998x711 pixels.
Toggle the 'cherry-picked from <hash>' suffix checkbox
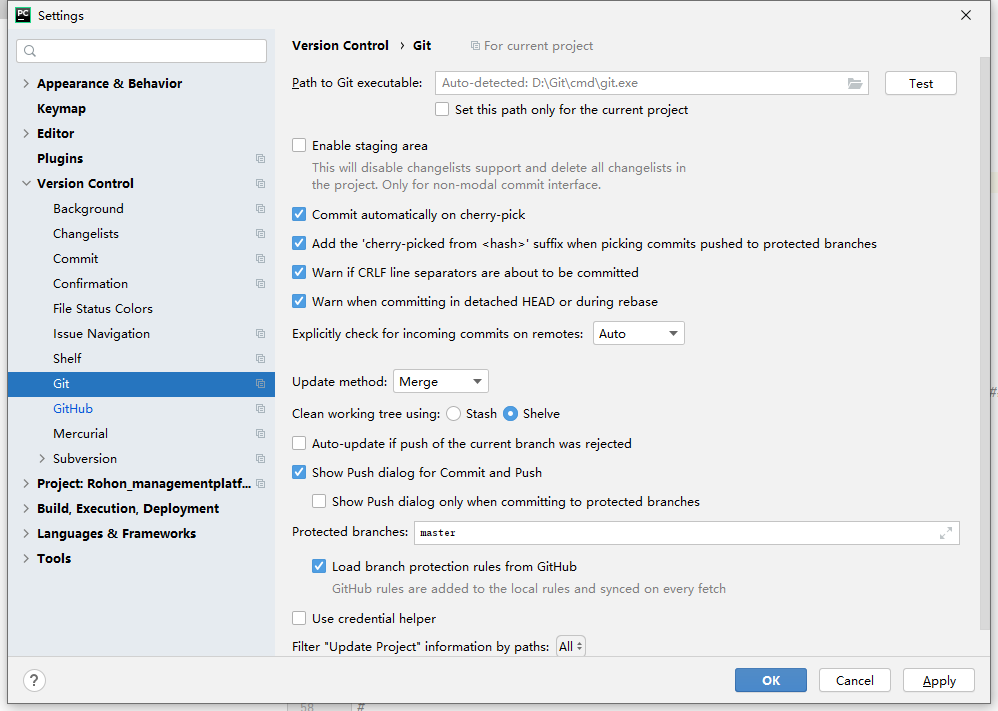coord(299,243)
